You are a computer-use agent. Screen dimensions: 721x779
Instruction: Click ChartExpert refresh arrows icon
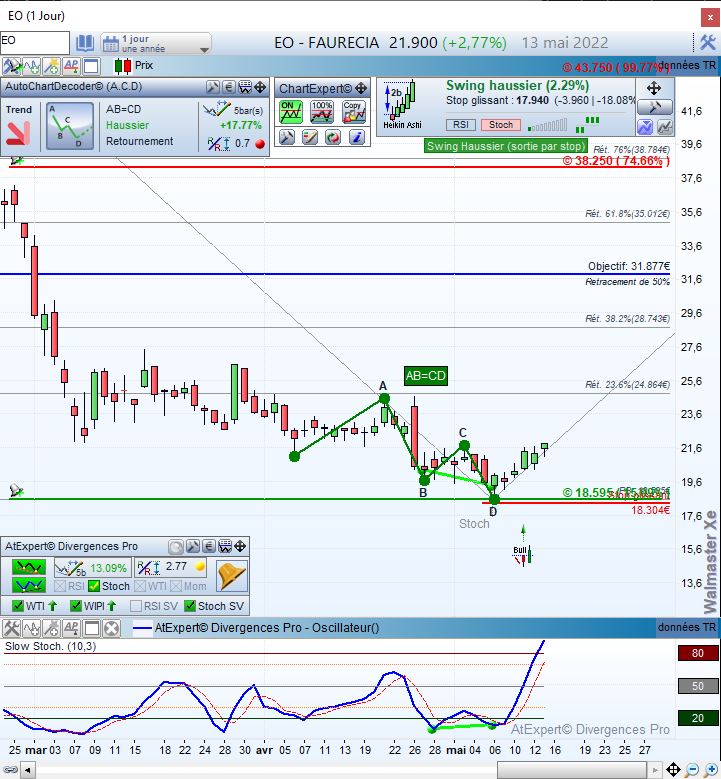[333, 137]
